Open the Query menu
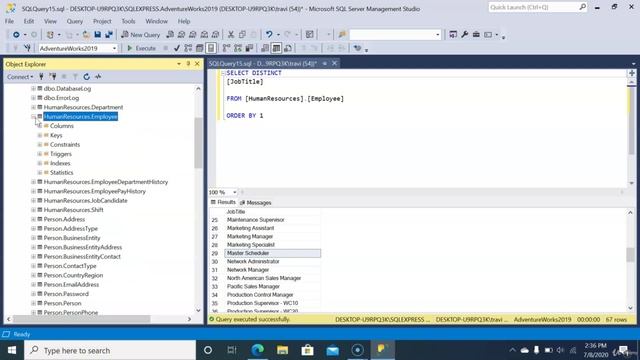This screenshot has height=360, width=640. point(75,21)
